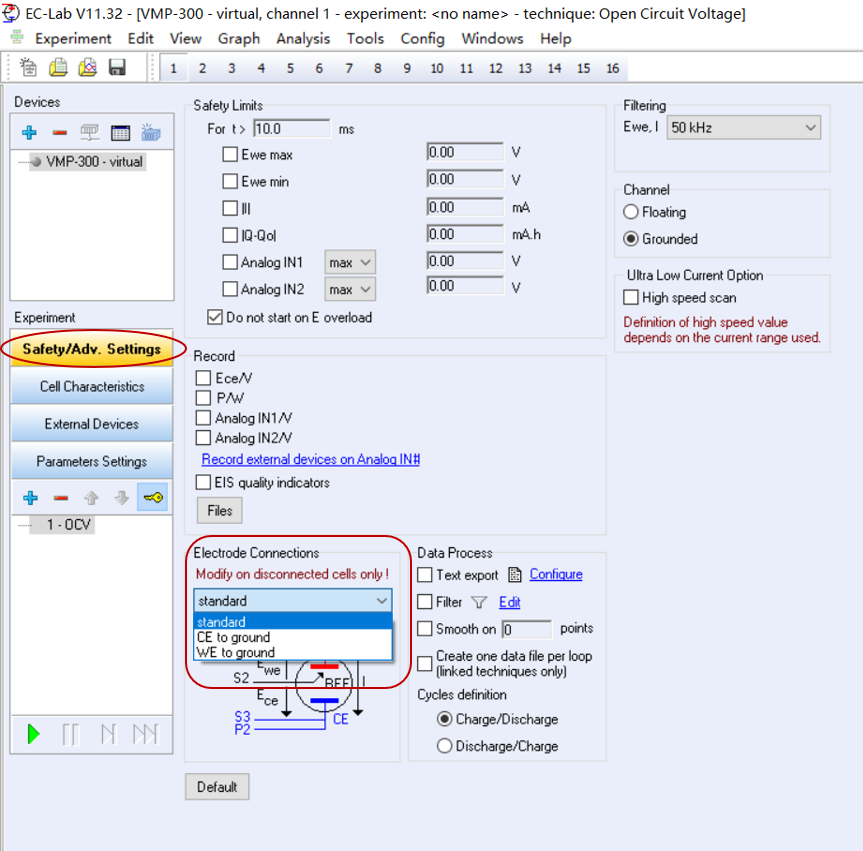Tick the High speed scan checkbox
863x851 pixels.
tap(631, 297)
